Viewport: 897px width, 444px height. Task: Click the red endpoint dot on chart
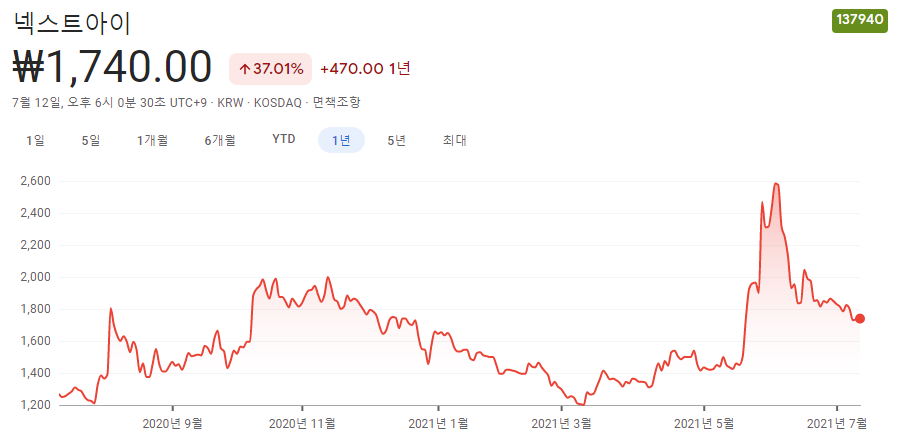[859, 319]
